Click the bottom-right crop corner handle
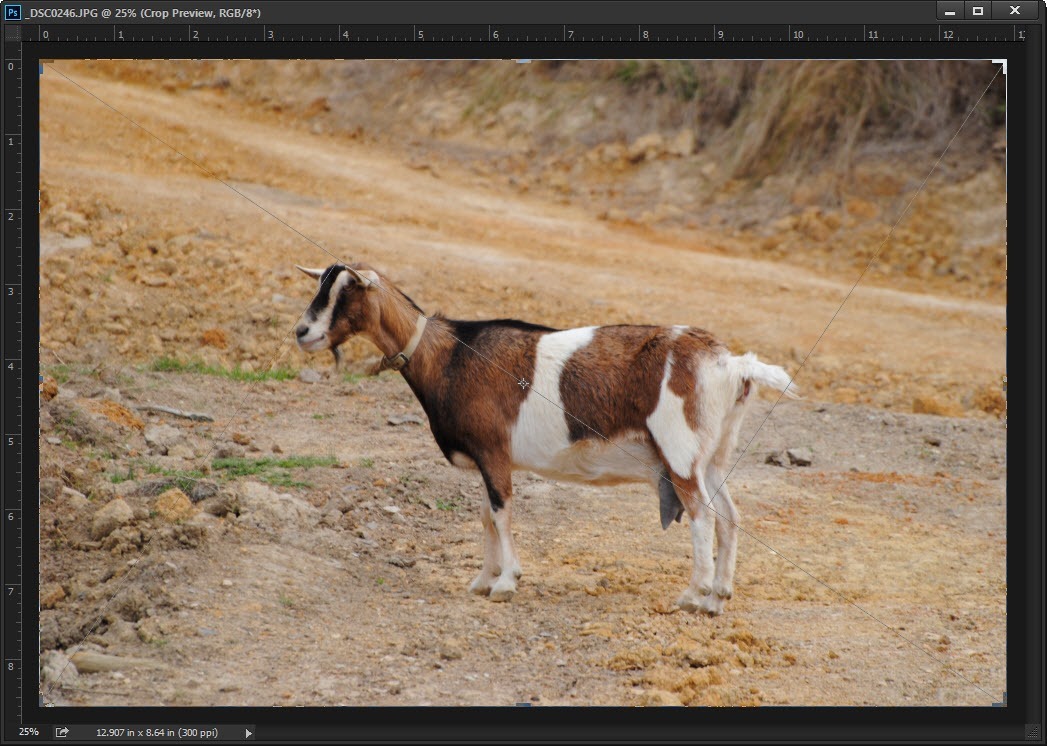The image size is (1047, 746). coord(1001,702)
